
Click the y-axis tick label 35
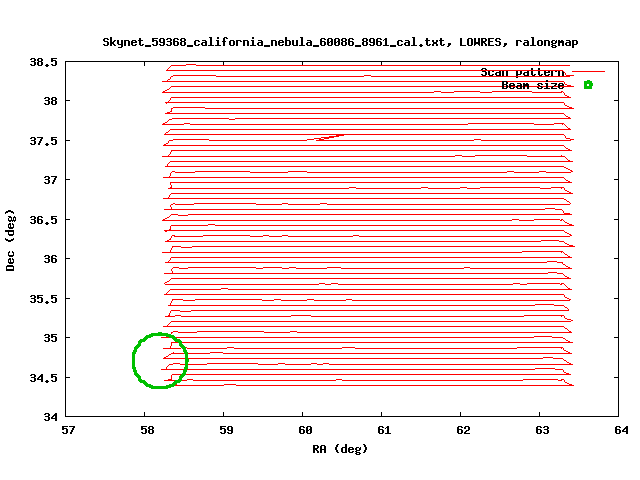[50, 338]
